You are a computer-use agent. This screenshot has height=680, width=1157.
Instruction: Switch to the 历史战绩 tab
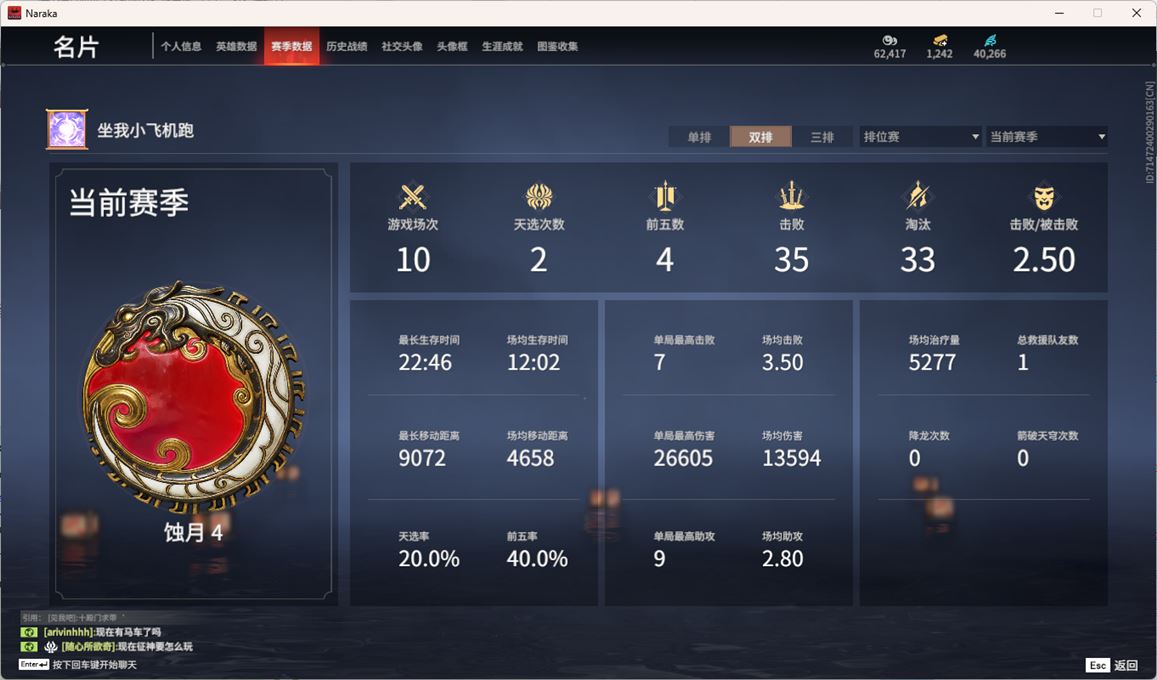click(347, 46)
